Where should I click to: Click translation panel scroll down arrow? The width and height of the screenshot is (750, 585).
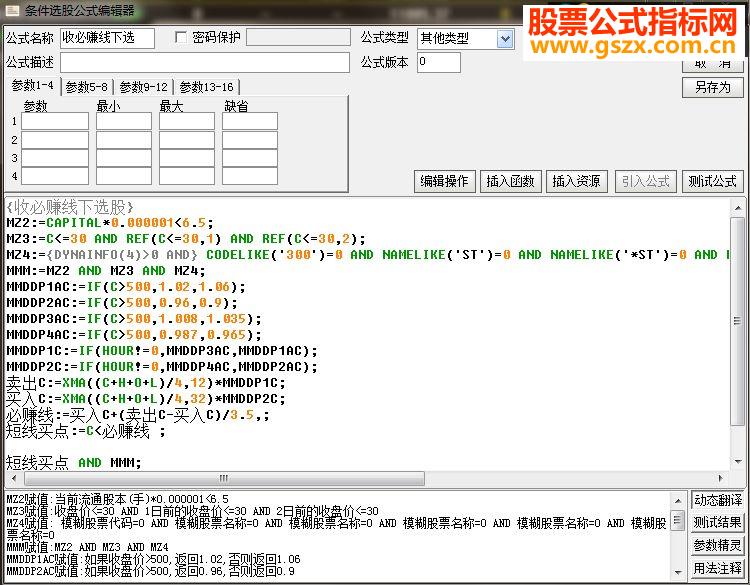point(678,572)
